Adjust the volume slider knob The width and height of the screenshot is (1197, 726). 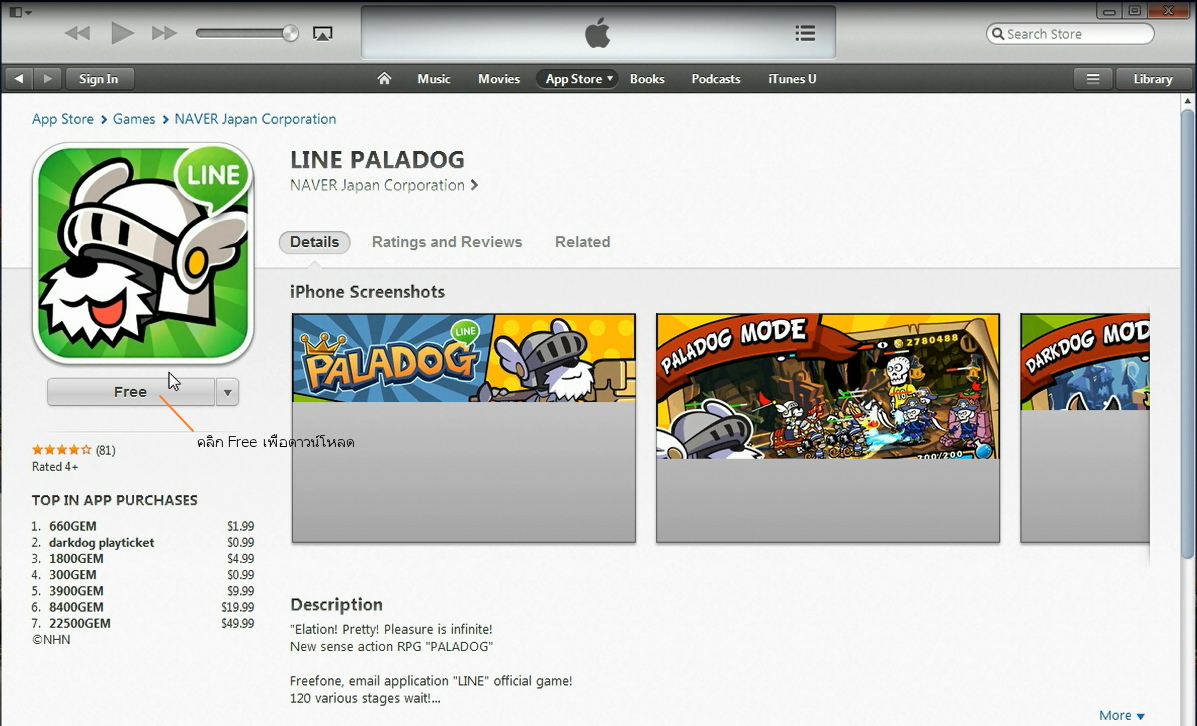point(290,33)
